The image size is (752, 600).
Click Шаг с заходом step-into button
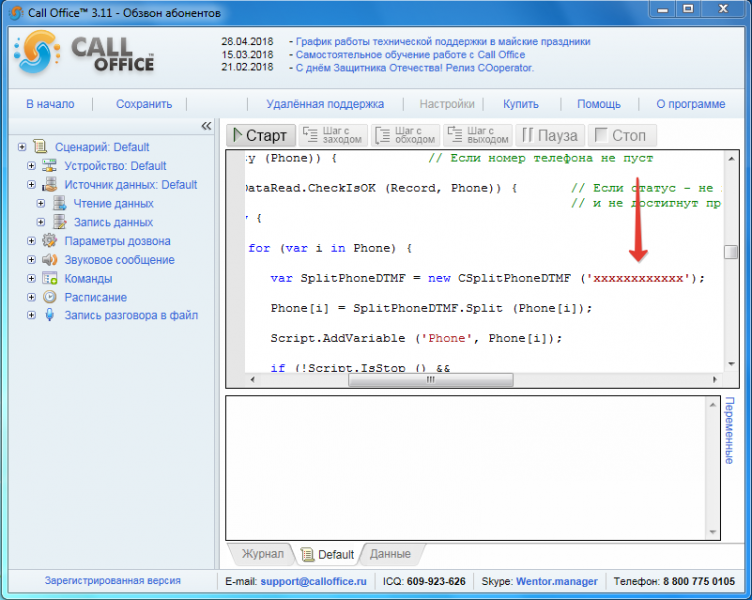pos(333,135)
